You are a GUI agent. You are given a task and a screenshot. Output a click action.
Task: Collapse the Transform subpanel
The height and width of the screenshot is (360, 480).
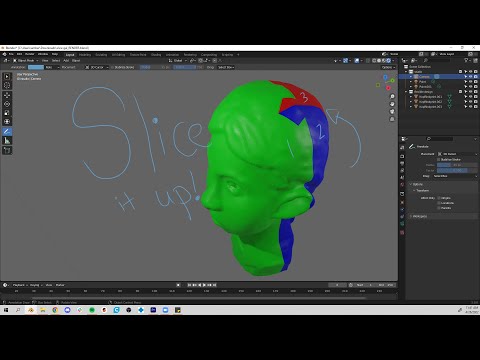pos(422,191)
